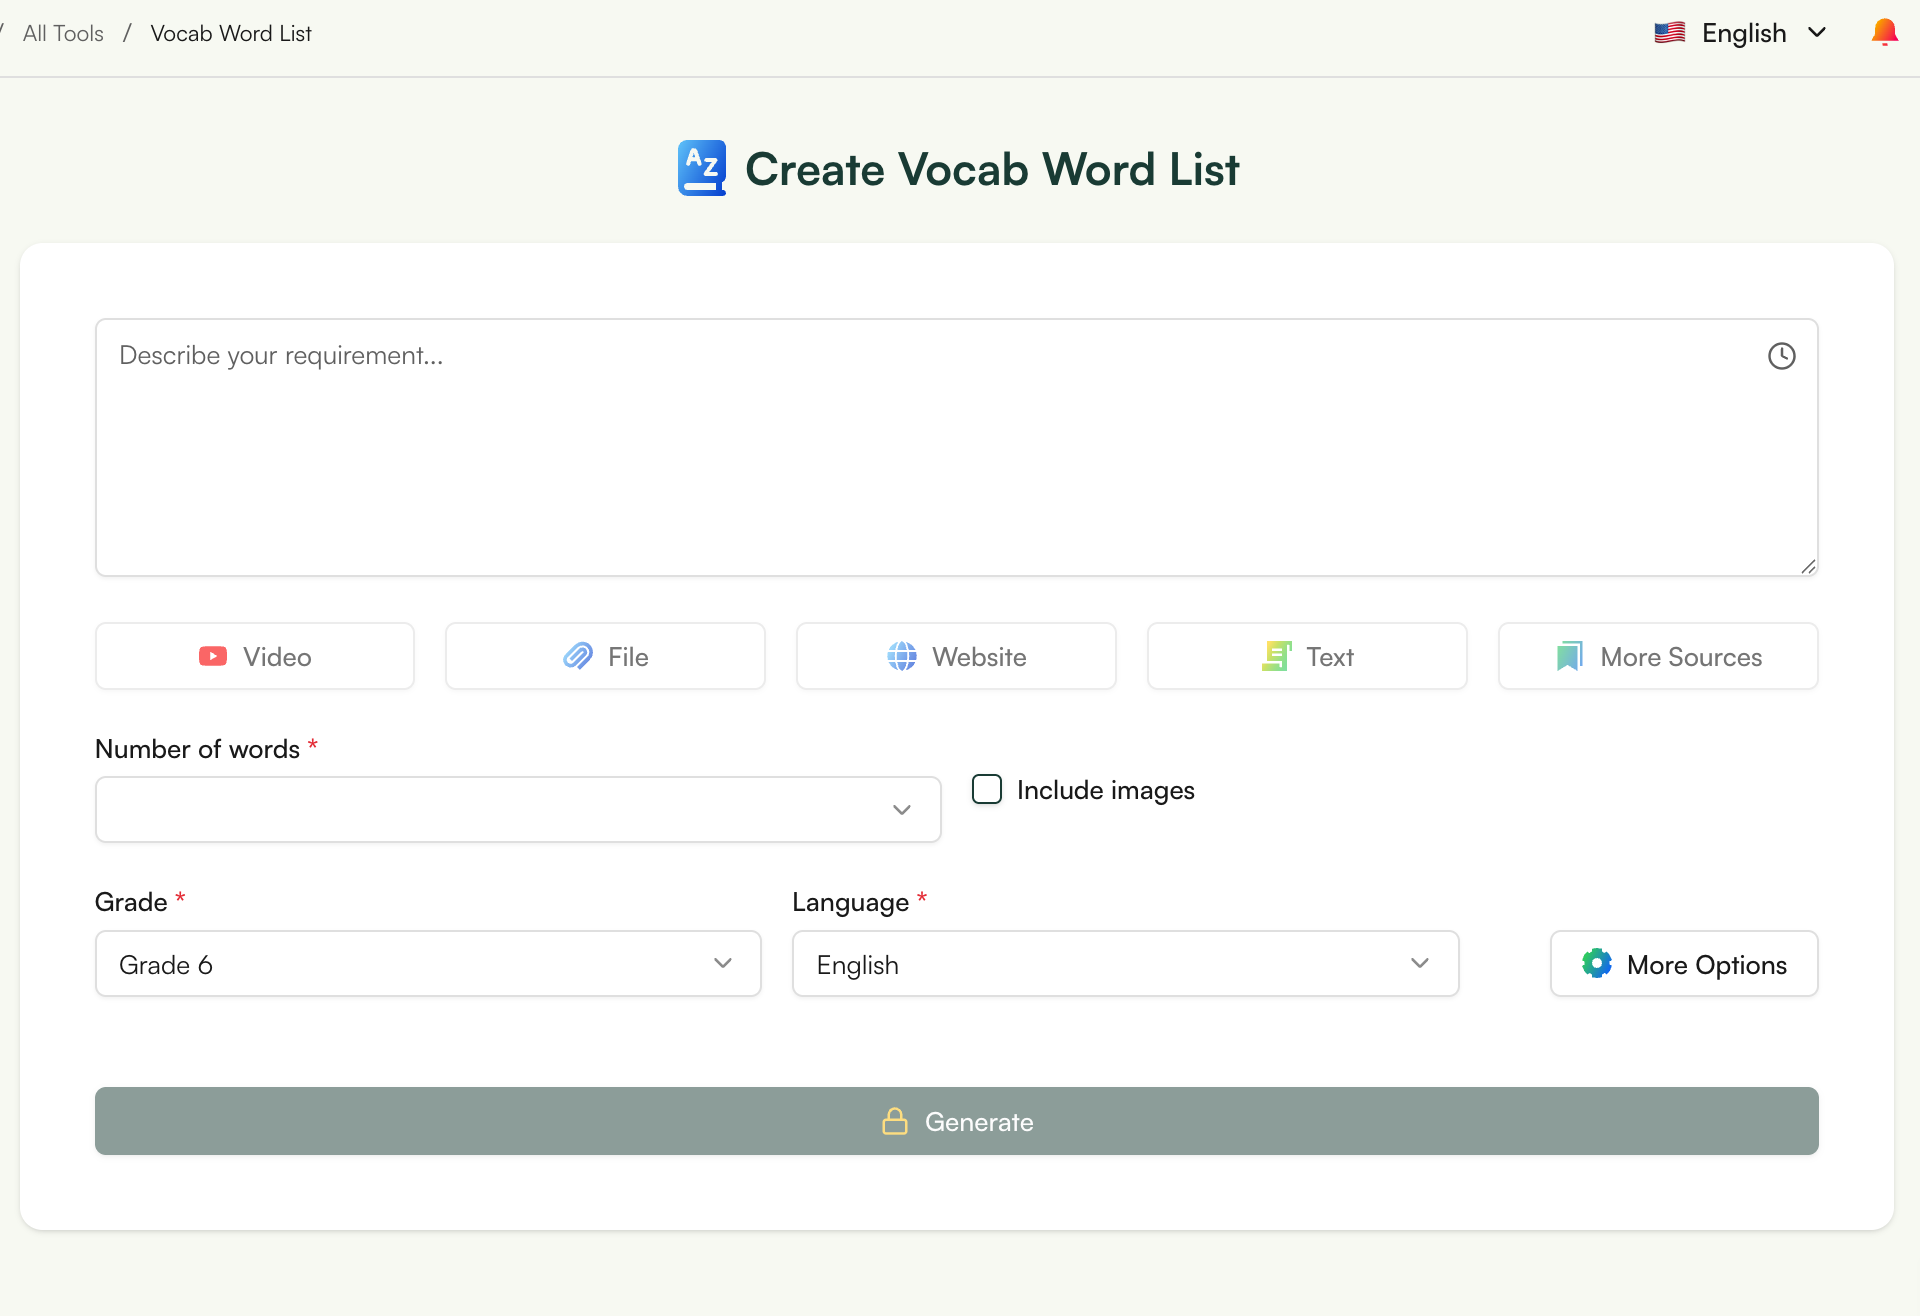This screenshot has width=1920, height=1316.
Task: Click the More Options button
Action: point(1683,963)
